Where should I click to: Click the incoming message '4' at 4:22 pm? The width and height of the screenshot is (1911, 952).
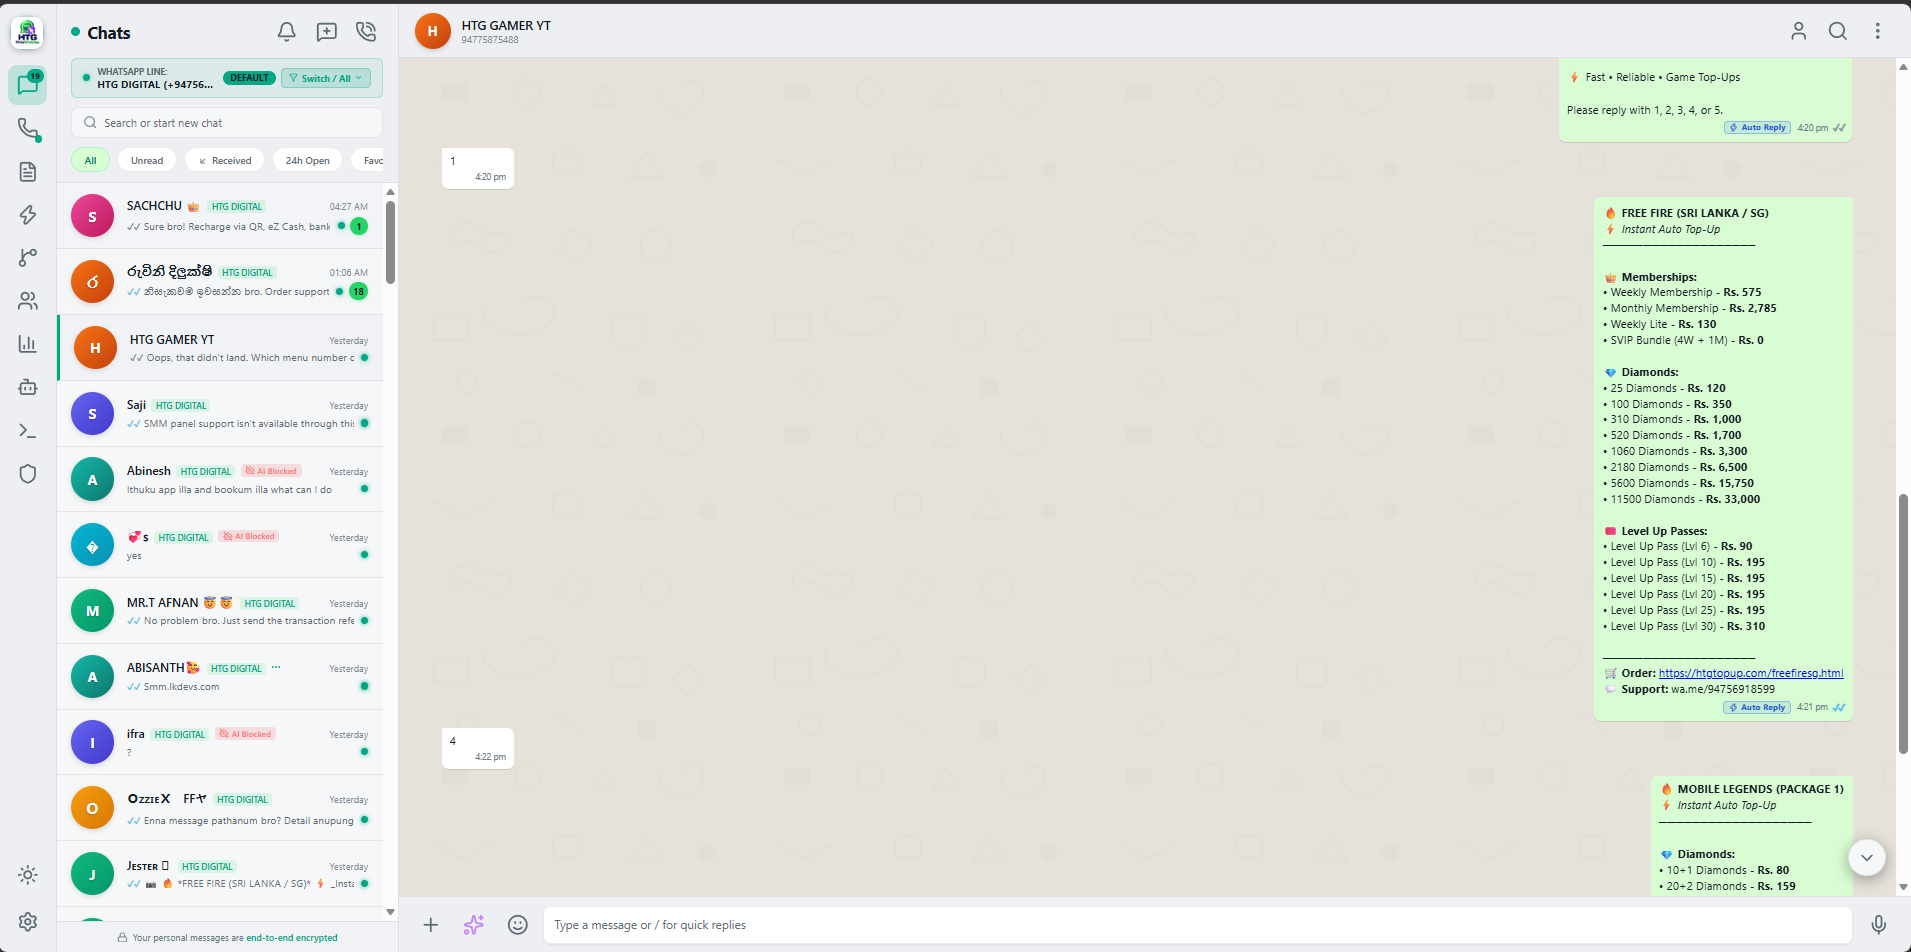[x=478, y=748]
